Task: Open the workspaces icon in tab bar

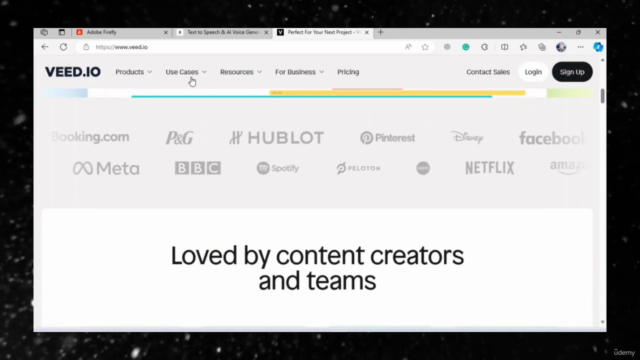Action: (x=44, y=32)
